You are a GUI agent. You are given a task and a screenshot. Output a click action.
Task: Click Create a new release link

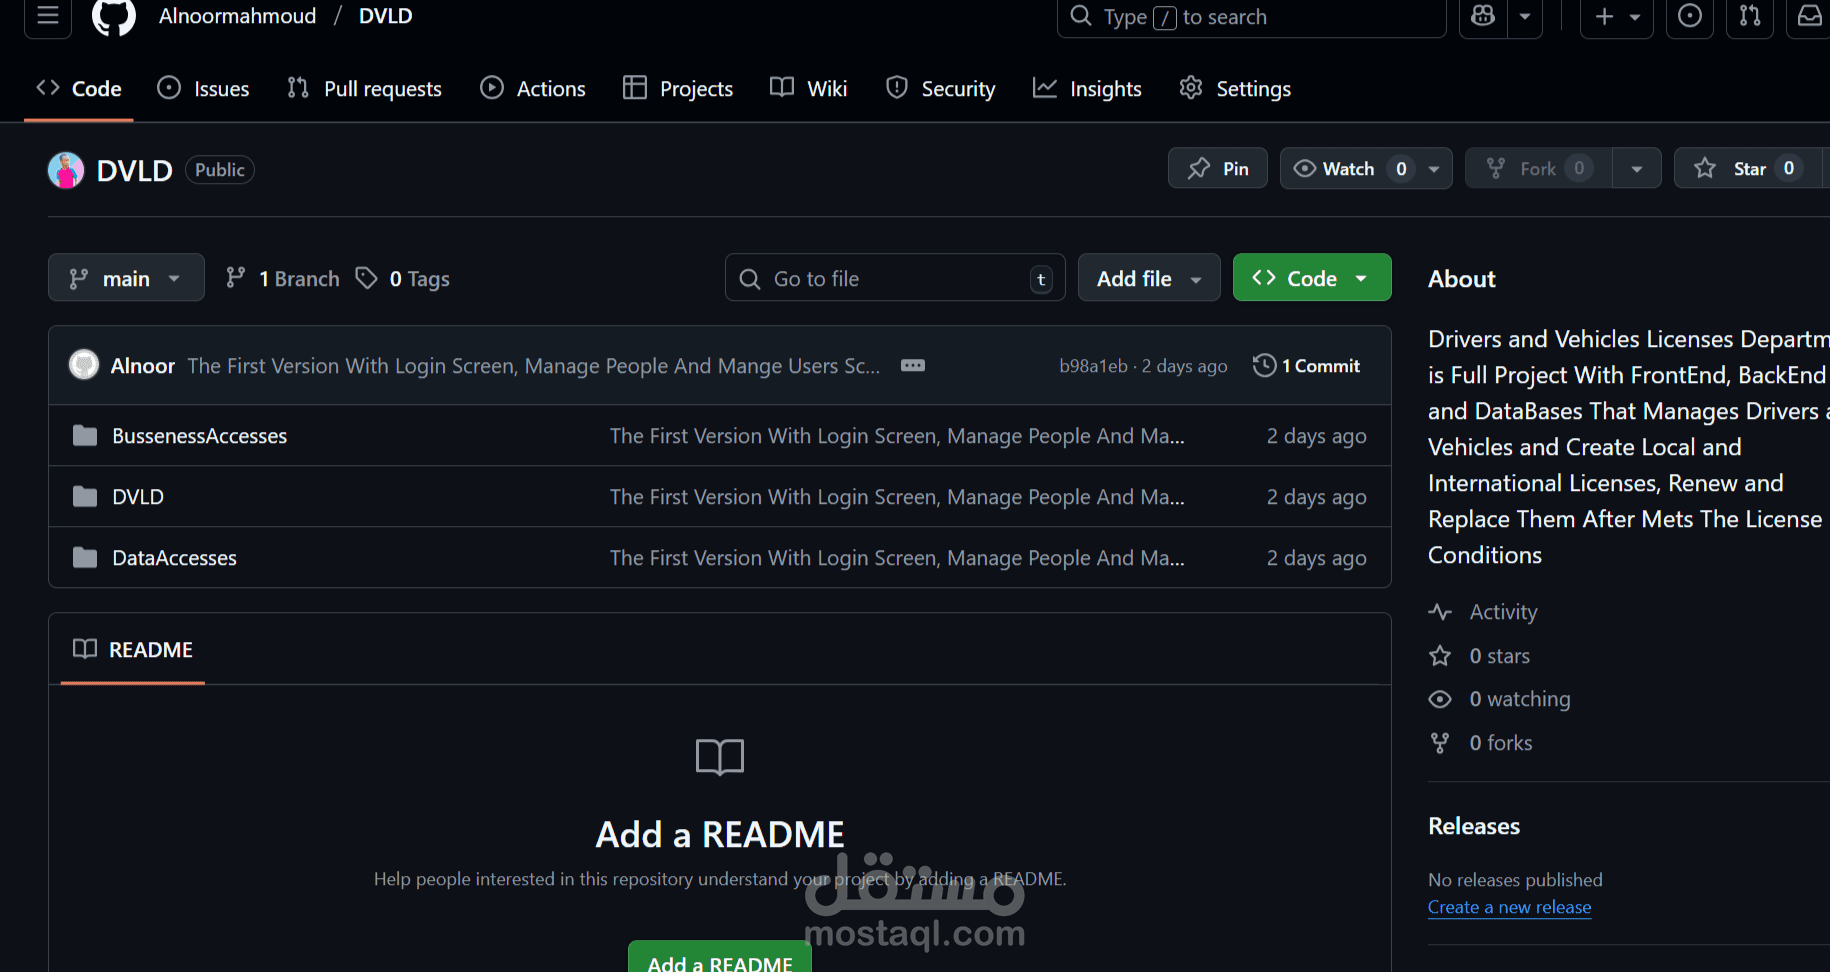pos(1510,907)
